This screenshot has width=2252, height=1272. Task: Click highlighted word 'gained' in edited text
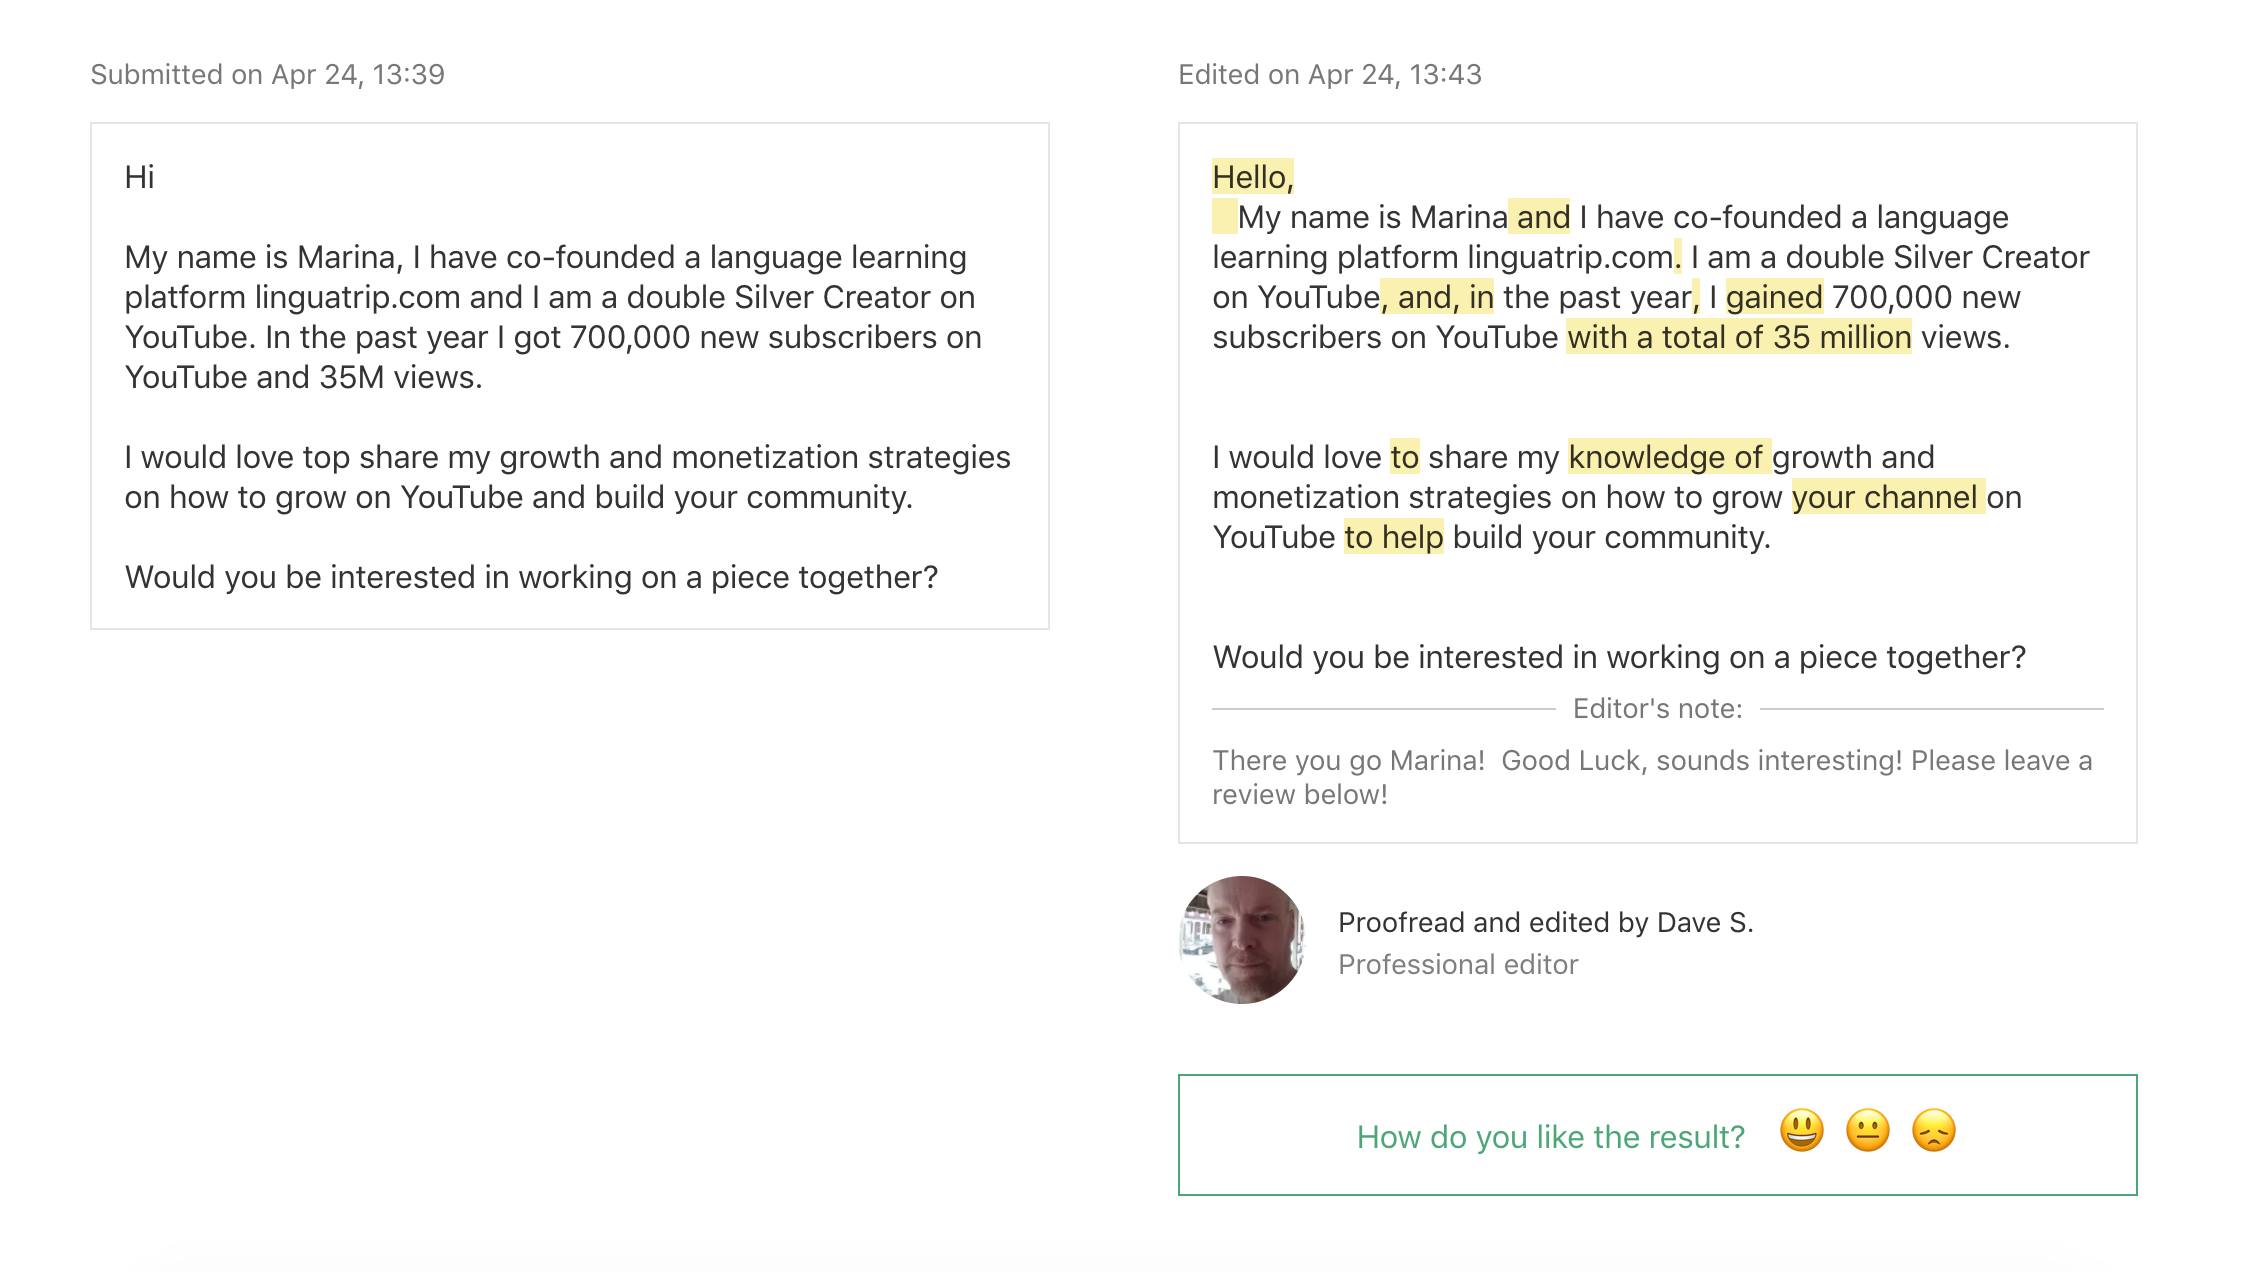[1774, 297]
